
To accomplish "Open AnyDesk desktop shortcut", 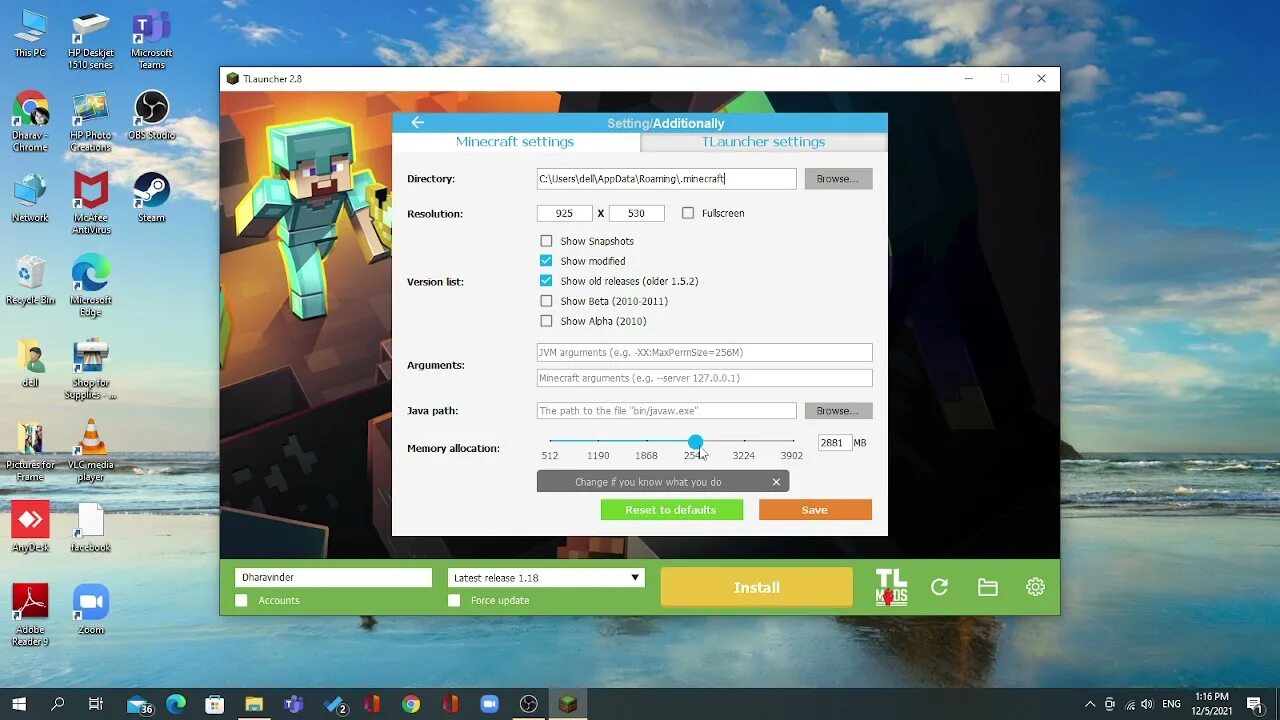I will pyautogui.click(x=30, y=527).
